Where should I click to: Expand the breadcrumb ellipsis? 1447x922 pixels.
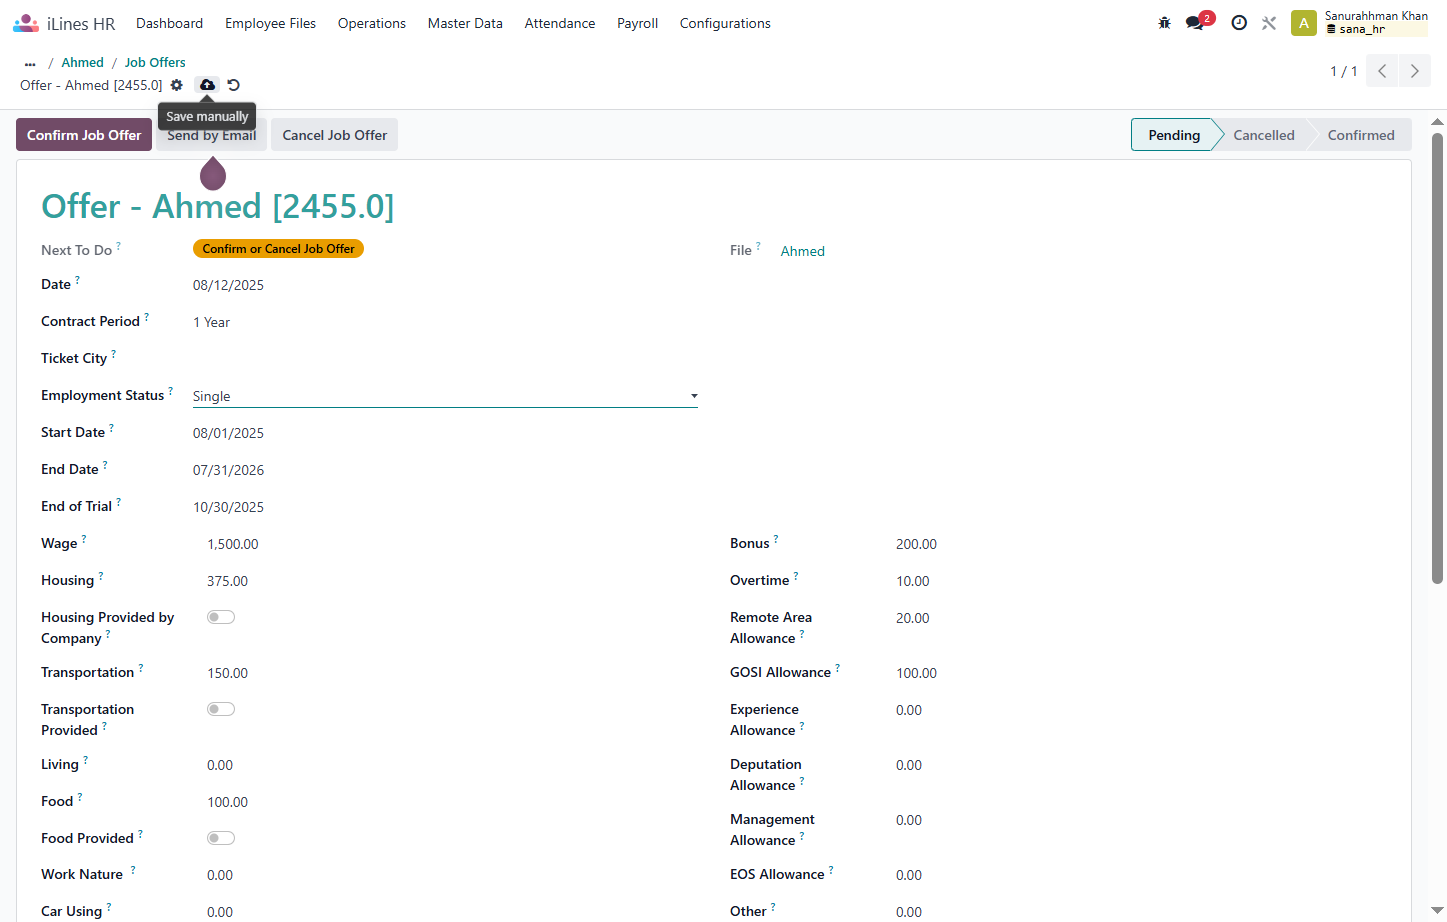point(30,63)
